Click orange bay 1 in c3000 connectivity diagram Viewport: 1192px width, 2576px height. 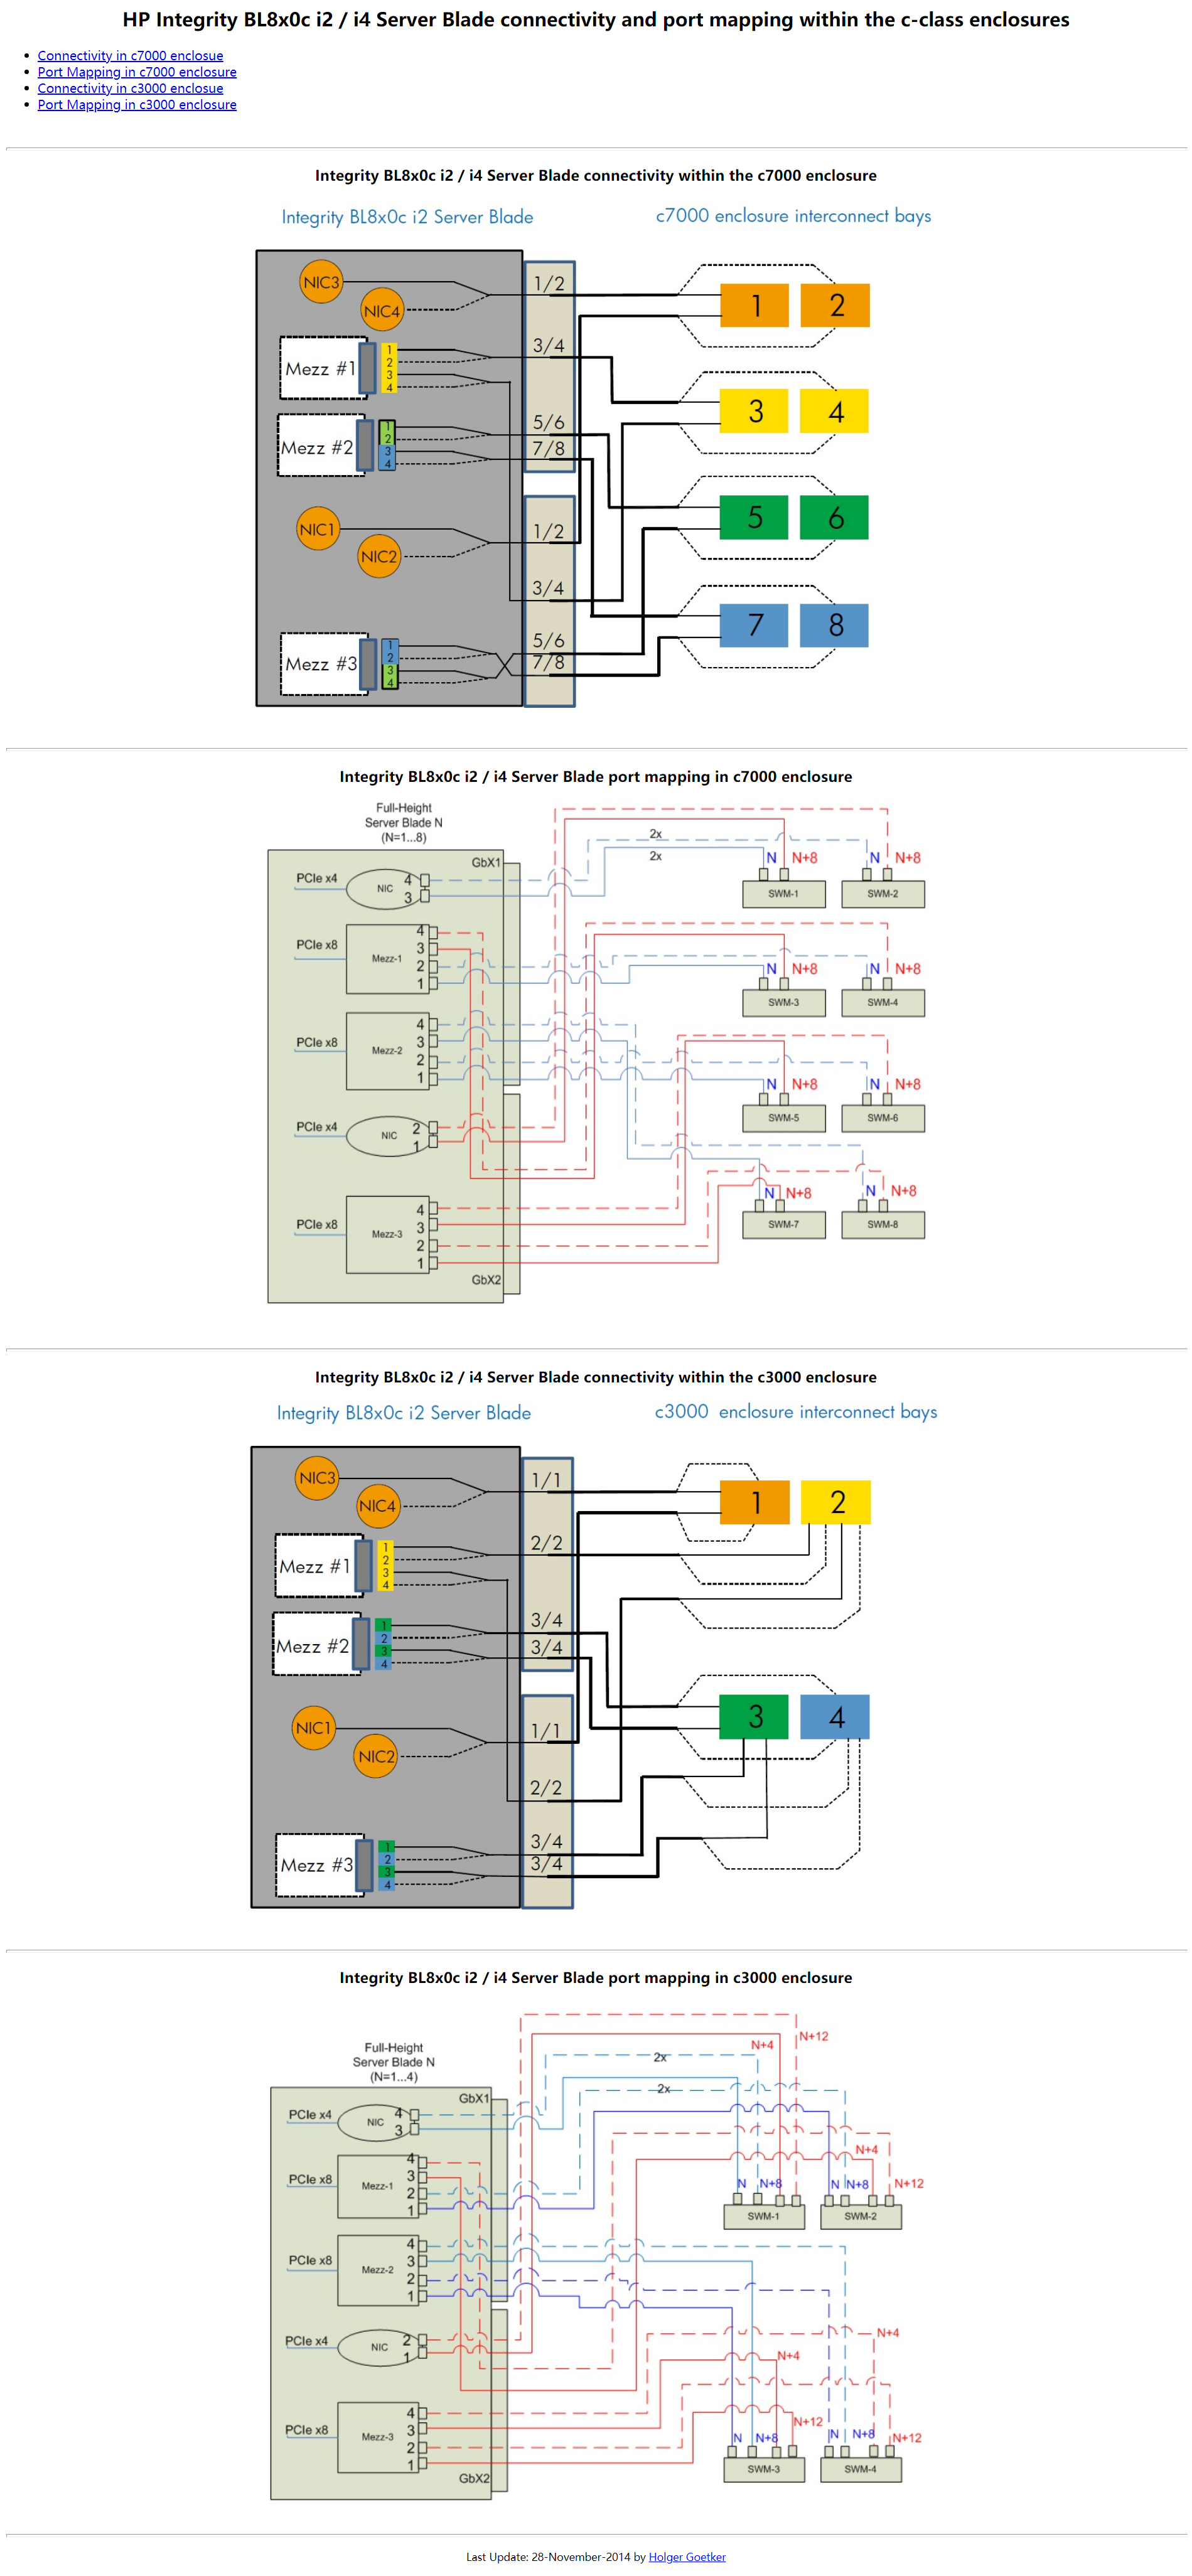[x=755, y=1502]
